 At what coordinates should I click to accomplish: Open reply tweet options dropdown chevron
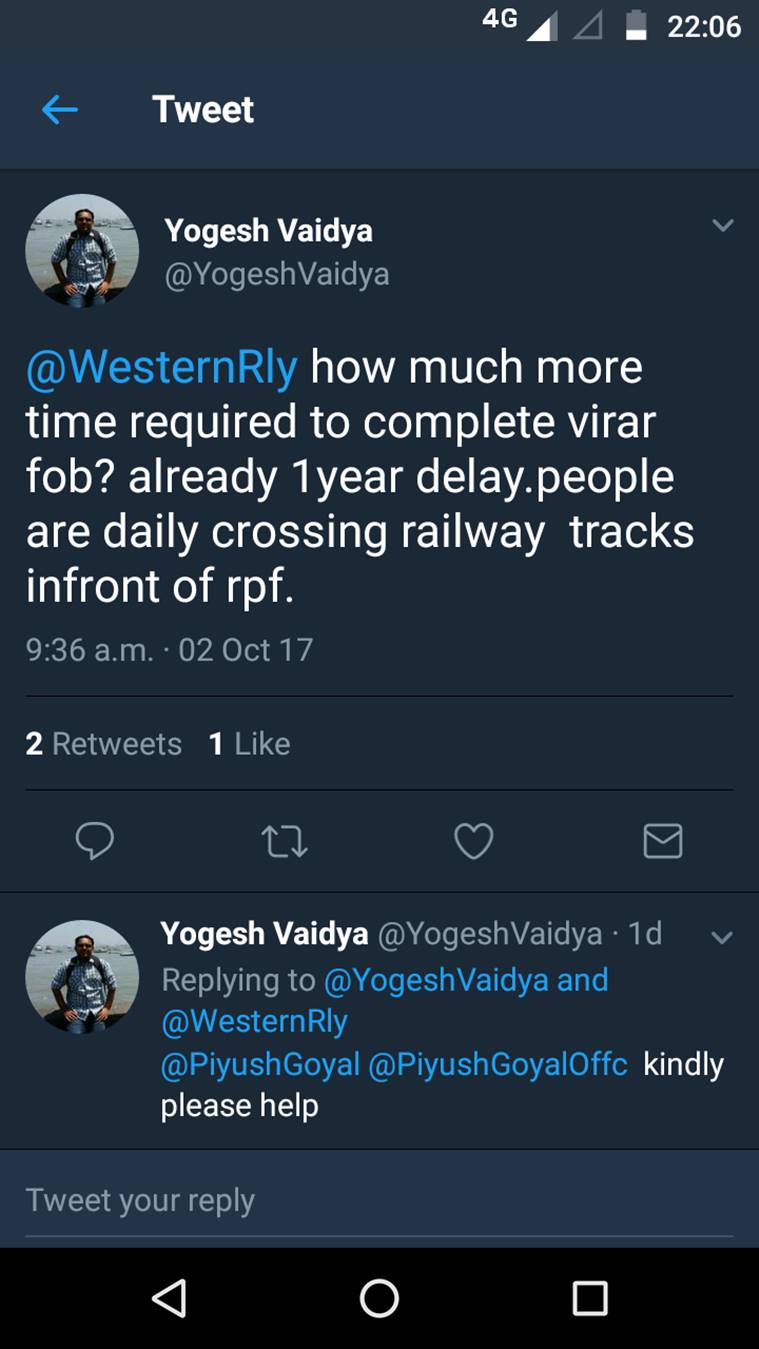pyautogui.click(x=721, y=937)
